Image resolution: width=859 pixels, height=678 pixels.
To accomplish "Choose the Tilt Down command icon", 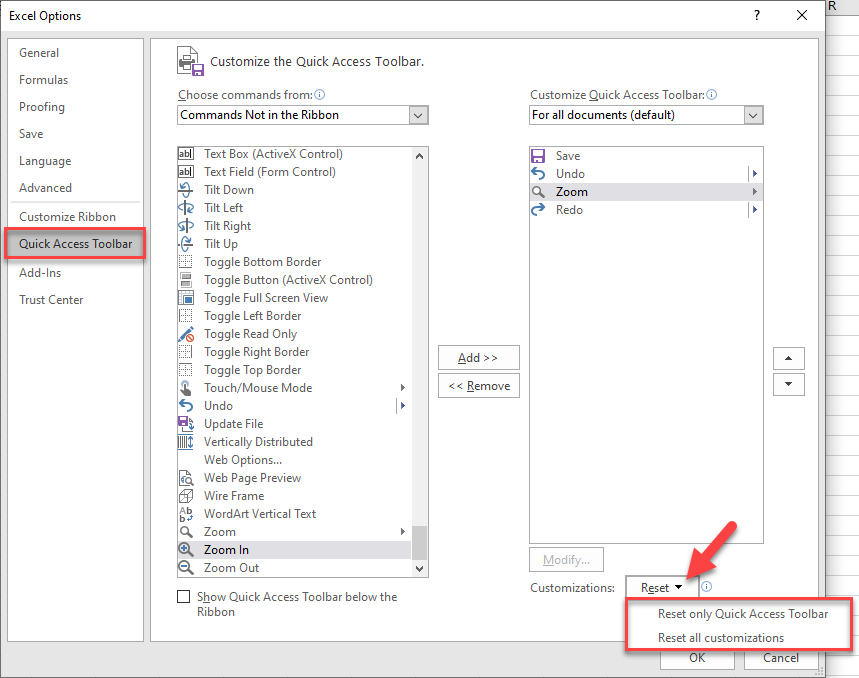I will 186,190.
